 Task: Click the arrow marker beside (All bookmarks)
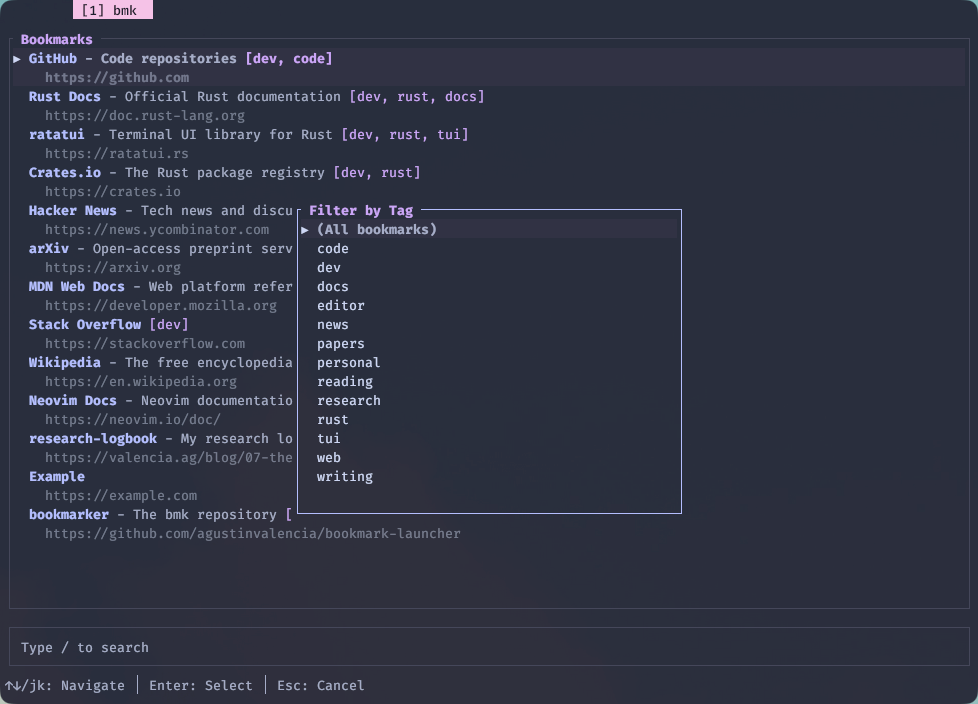(305, 229)
